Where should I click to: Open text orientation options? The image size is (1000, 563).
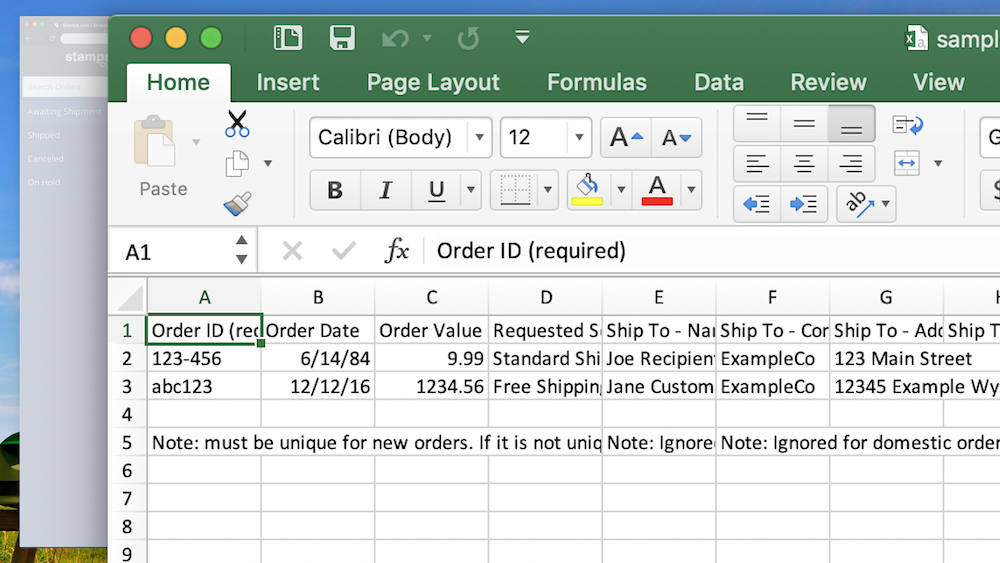click(866, 204)
